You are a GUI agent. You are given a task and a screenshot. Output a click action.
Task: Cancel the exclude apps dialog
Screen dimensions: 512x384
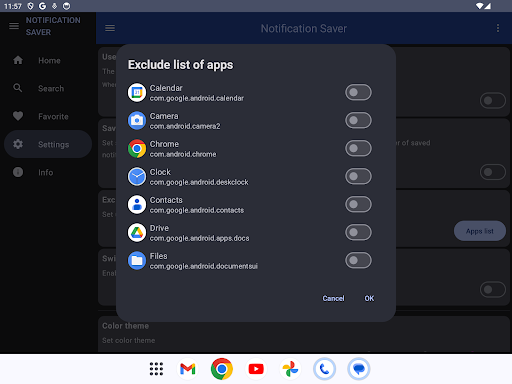pyautogui.click(x=333, y=298)
